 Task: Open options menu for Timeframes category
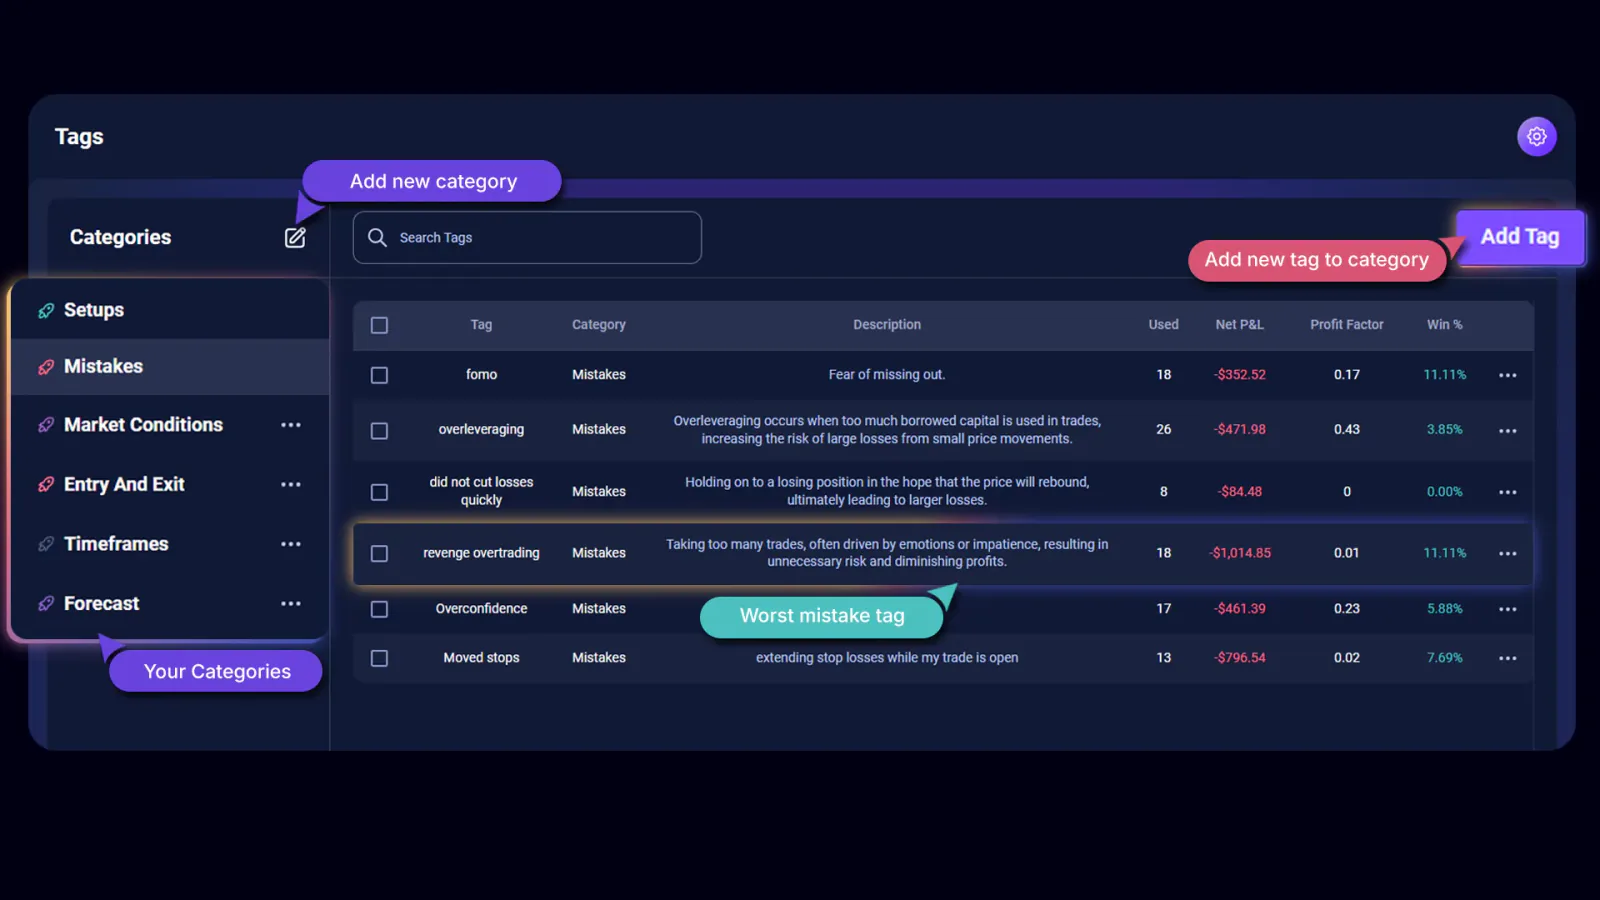(x=291, y=544)
